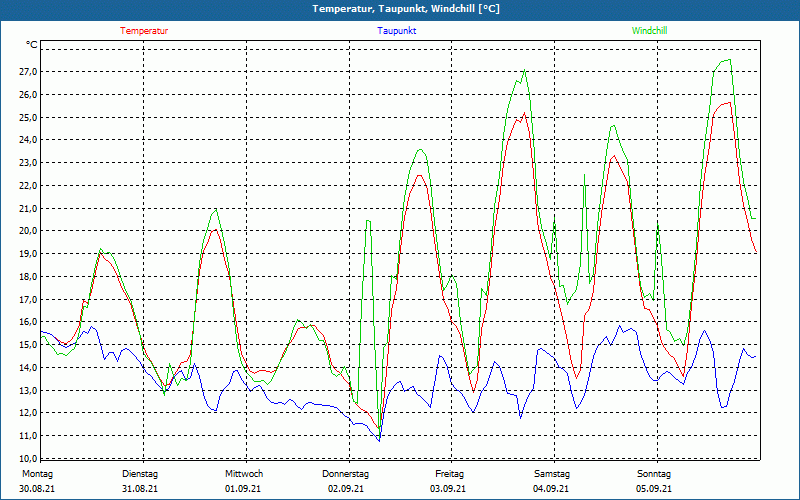This screenshot has width=800, height=500.
Task: Click the Dienstag day label
Action: click(x=140, y=474)
